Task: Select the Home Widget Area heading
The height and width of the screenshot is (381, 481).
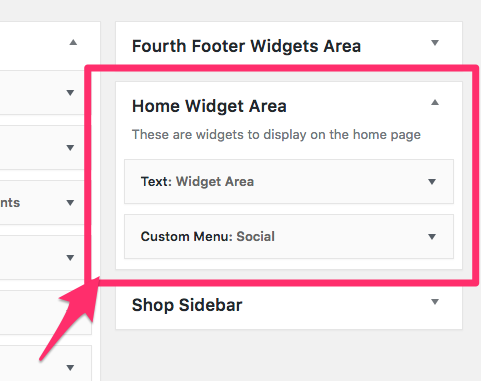Action: pyautogui.click(x=209, y=106)
